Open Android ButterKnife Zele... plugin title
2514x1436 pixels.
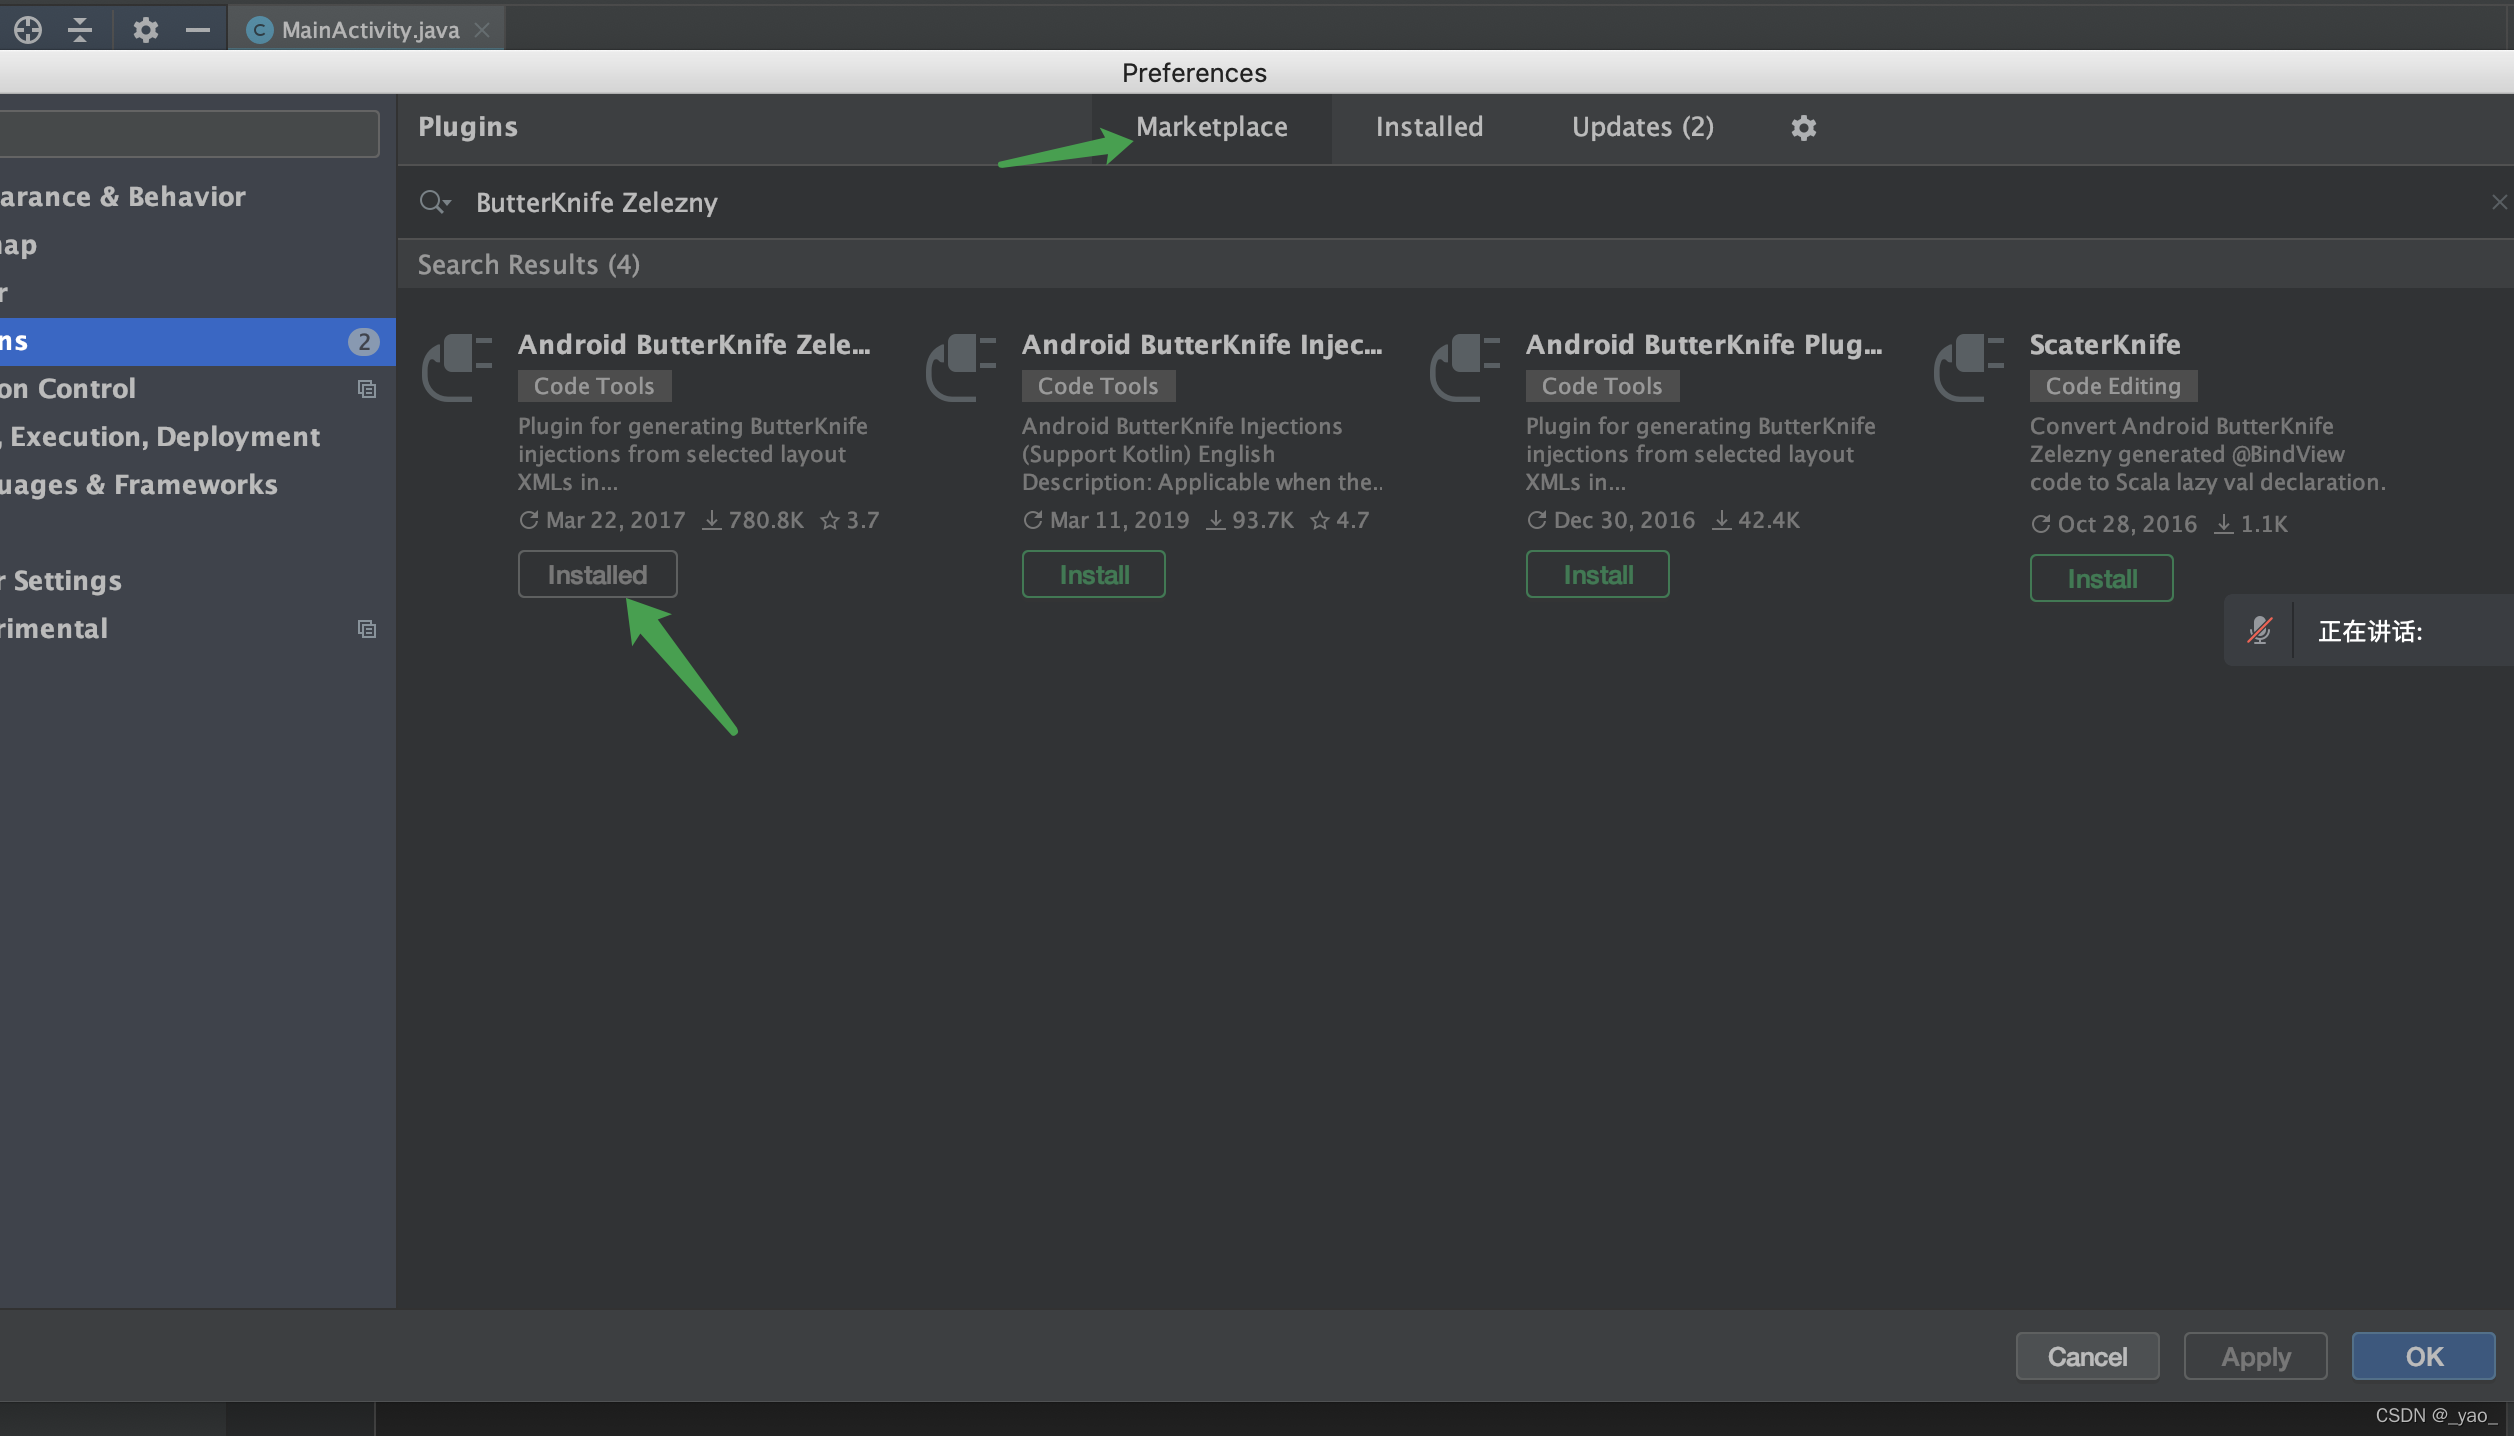[x=694, y=344]
